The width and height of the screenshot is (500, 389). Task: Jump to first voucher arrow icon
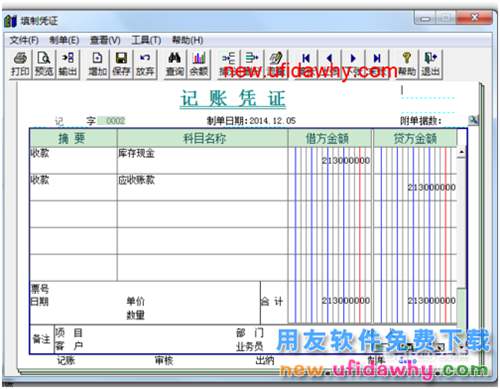click(x=306, y=64)
